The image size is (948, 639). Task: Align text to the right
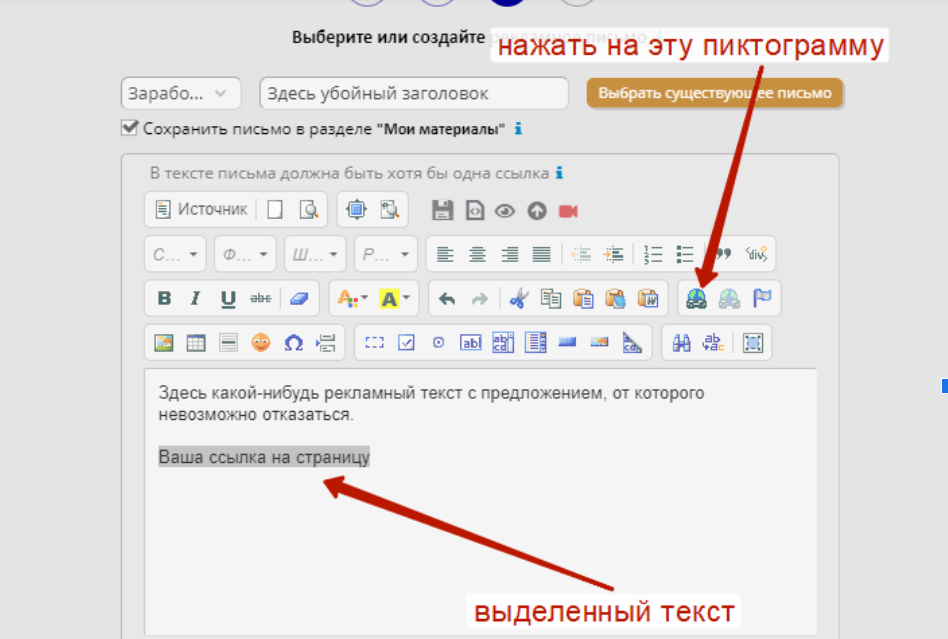pos(510,255)
